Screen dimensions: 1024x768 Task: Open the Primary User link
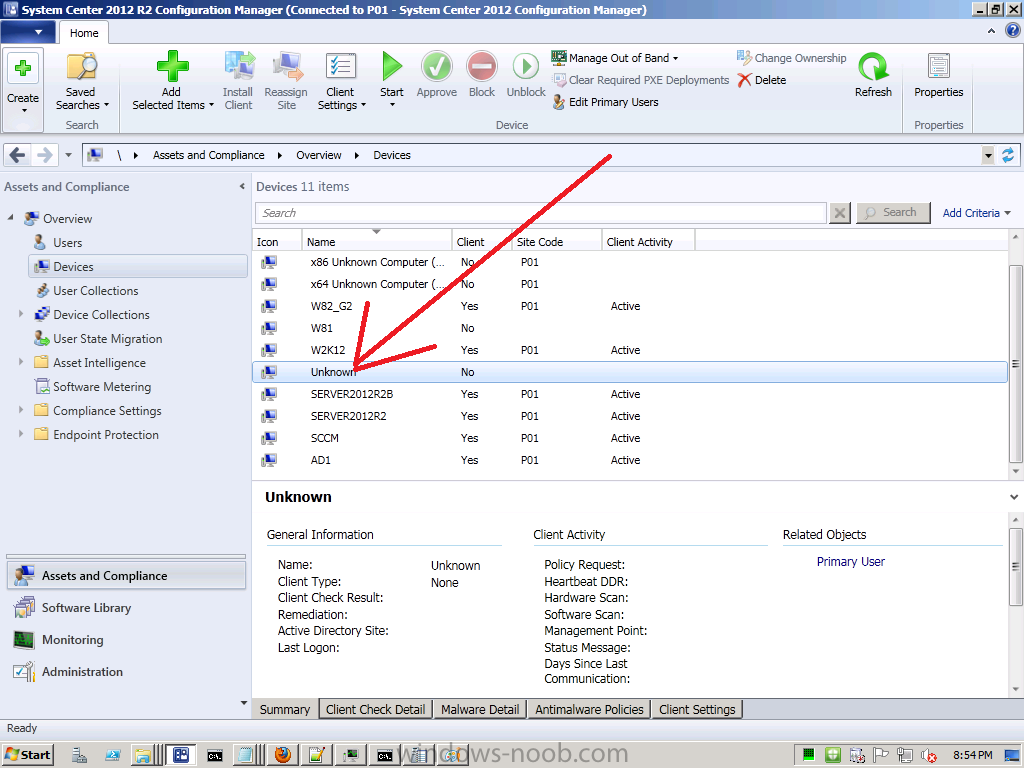850,562
